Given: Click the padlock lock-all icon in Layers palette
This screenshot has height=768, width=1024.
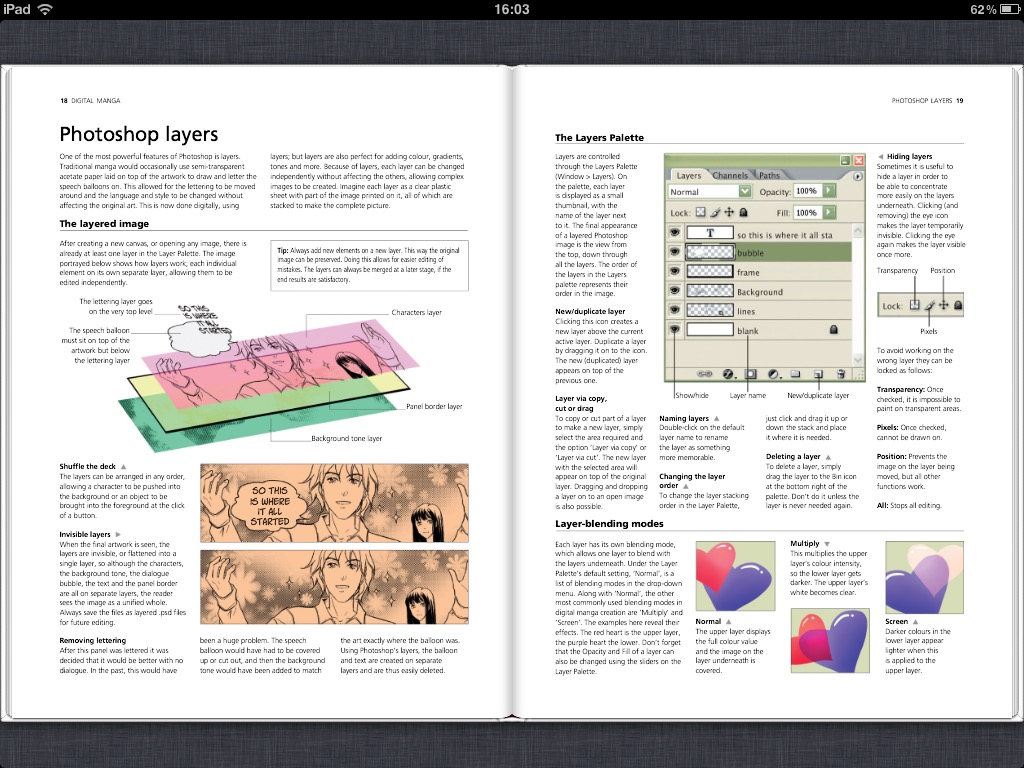Looking at the screenshot, I should [x=743, y=212].
